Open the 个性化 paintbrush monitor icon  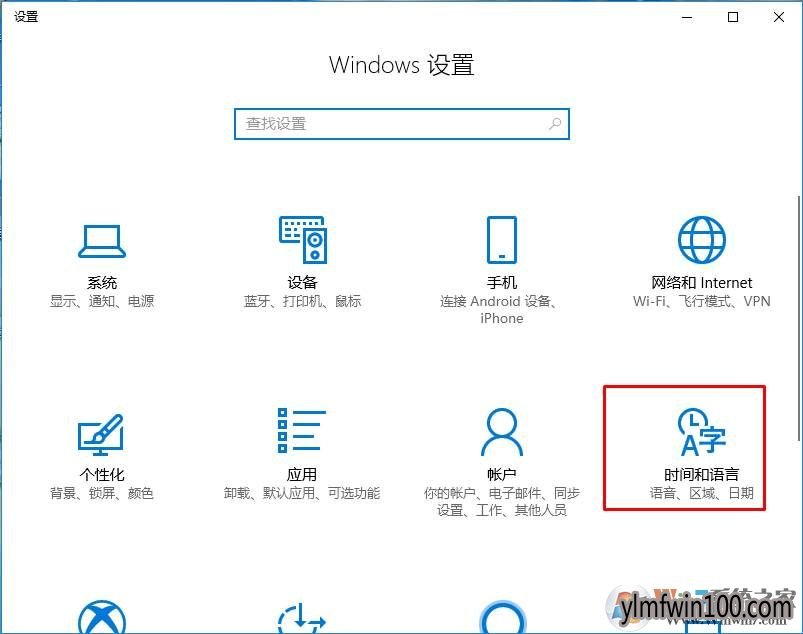101,435
